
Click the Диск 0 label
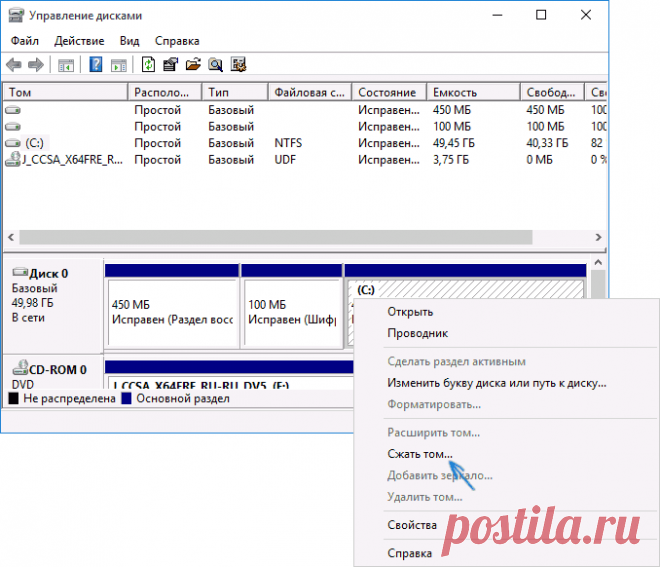click(x=48, y=274)
